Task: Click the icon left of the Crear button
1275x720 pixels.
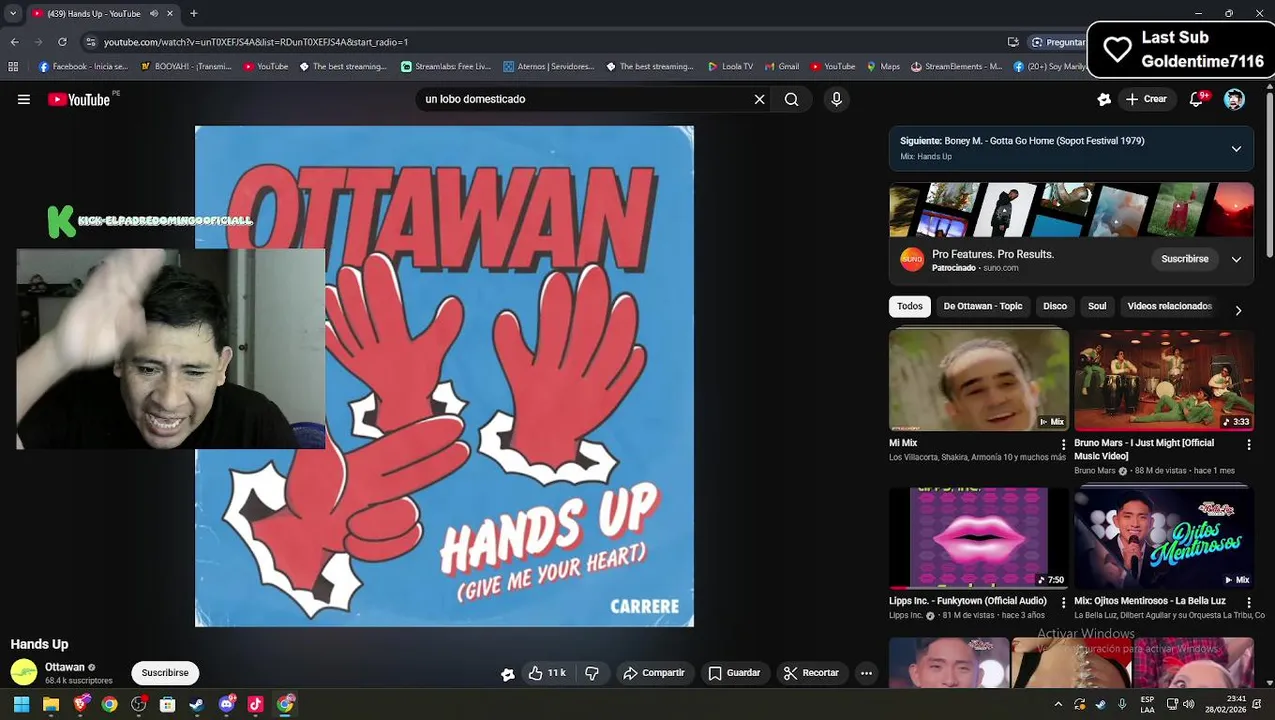Action: pyautogui.click(x=1104, y=99)
